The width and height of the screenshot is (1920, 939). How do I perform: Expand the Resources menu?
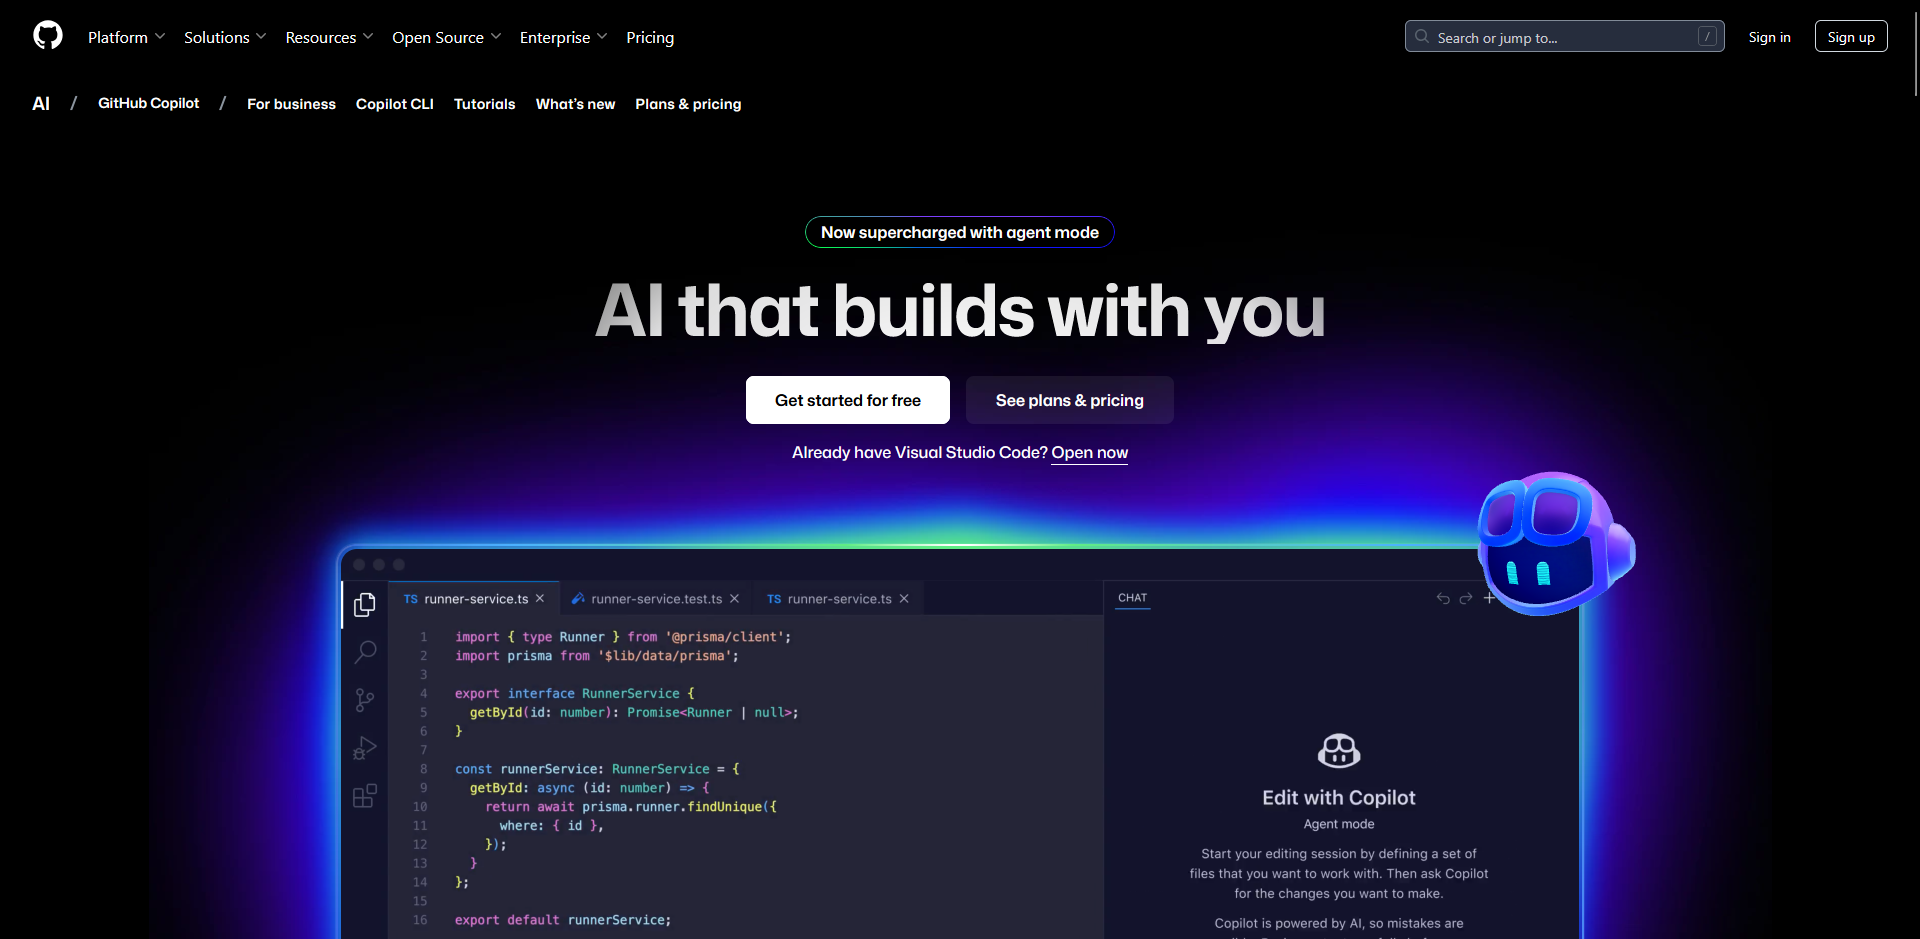(x=329, y=37)
